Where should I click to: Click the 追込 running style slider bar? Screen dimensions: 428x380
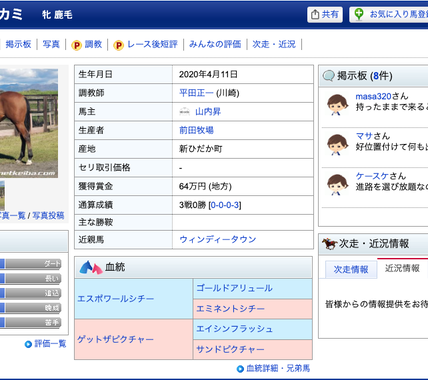tap(31, 293)
